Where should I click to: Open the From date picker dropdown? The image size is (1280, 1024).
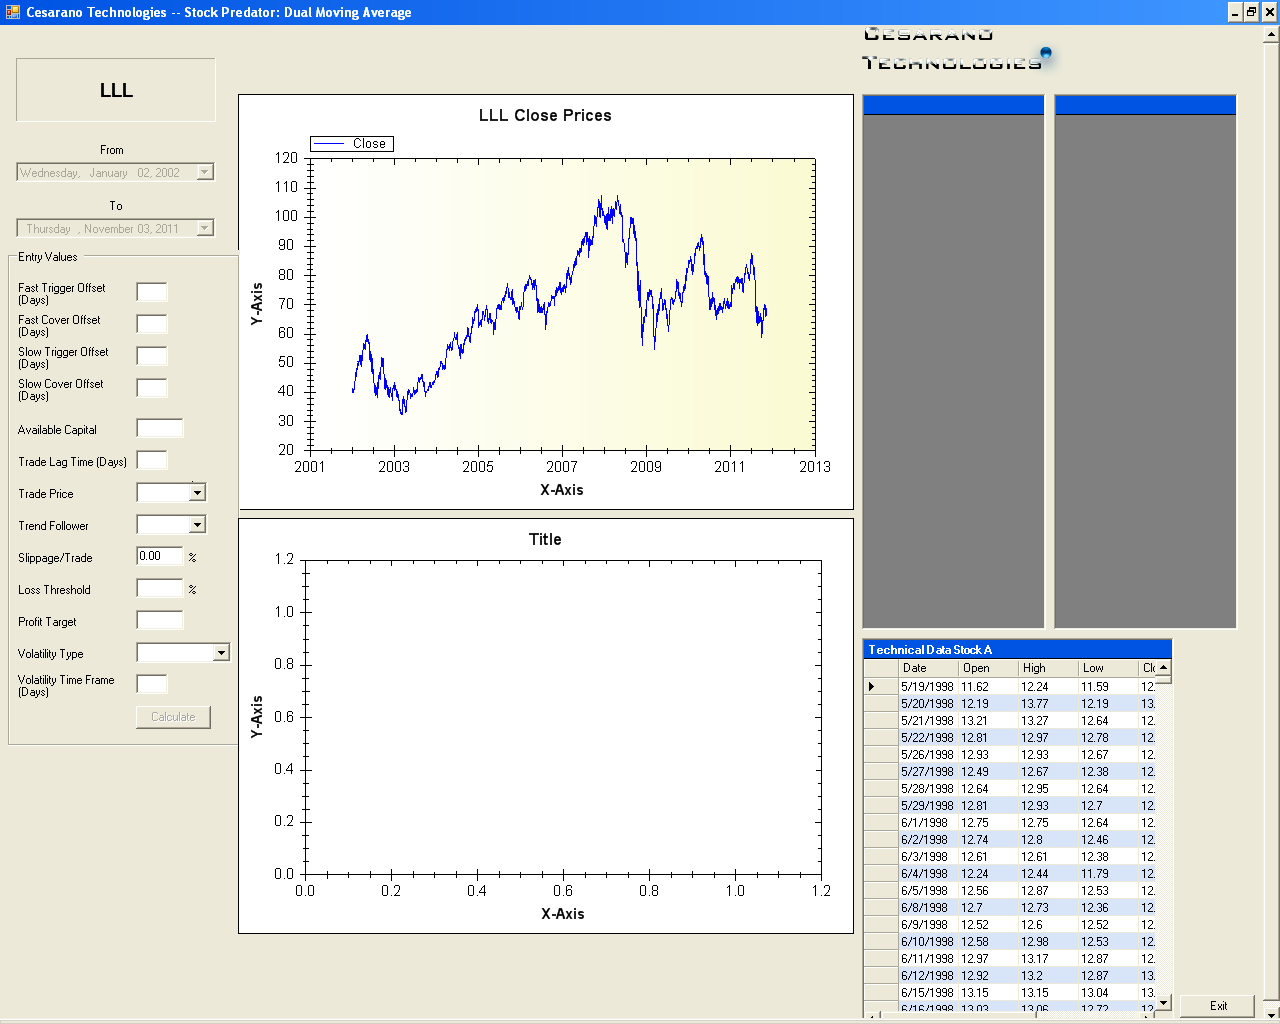(x=204, y=173)
